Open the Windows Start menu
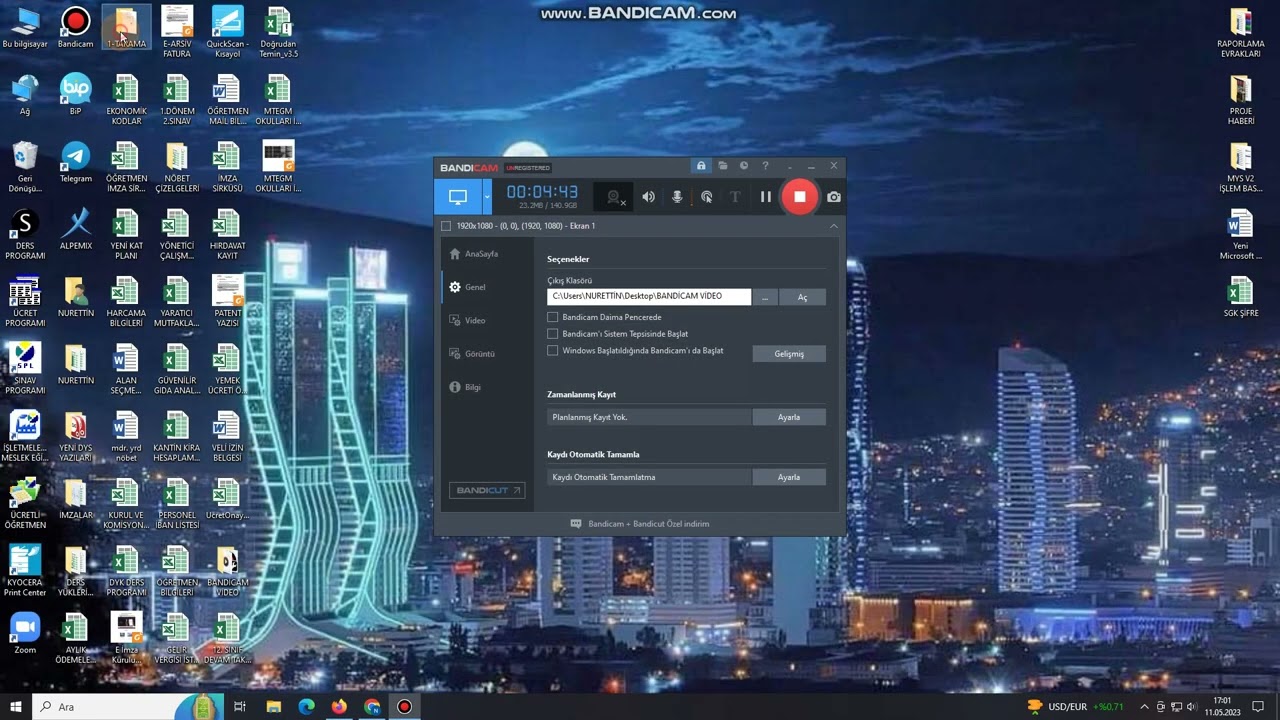The height and width of the screenshot is (720, 1280). point(16,707)
